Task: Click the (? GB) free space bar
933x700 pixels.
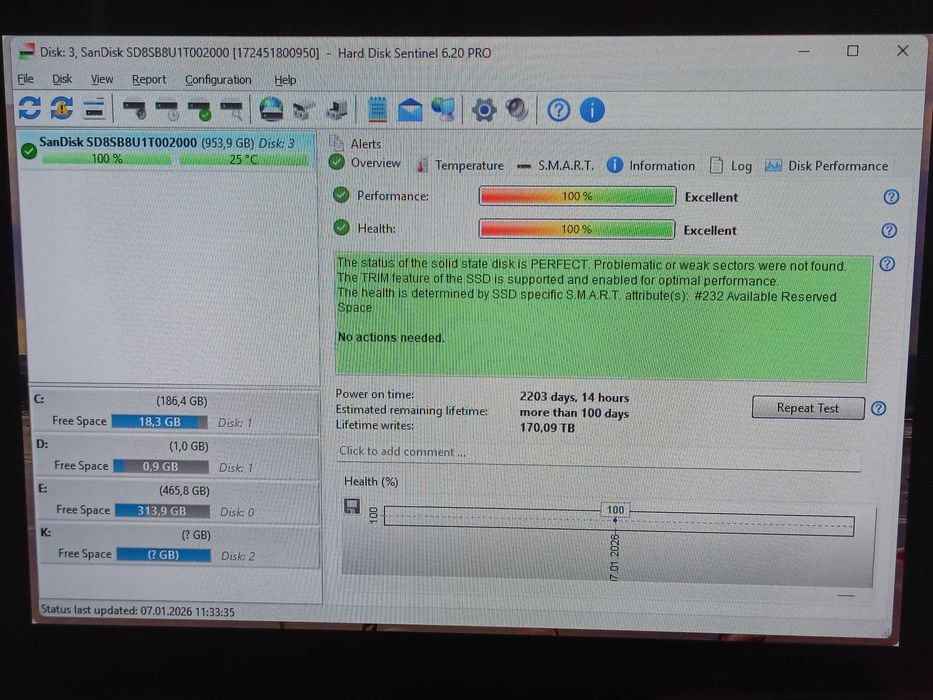Action: point(163,555)
